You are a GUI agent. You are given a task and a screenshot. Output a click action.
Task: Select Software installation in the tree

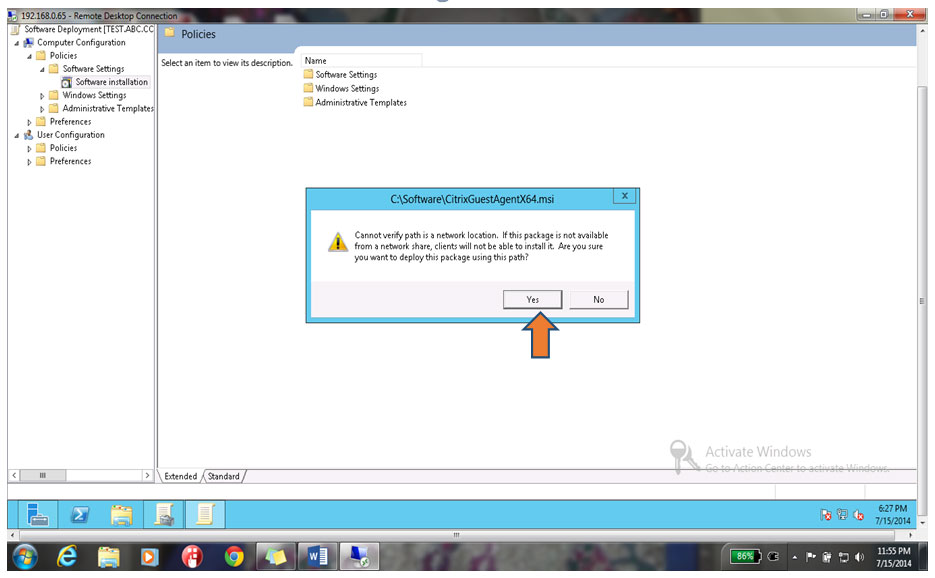[111, 82]
